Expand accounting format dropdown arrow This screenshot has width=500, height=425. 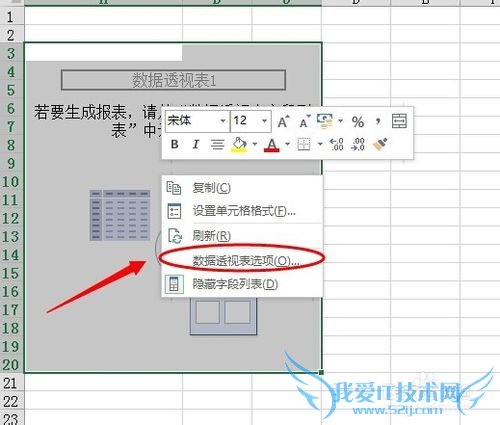click(x=340, y=121)
